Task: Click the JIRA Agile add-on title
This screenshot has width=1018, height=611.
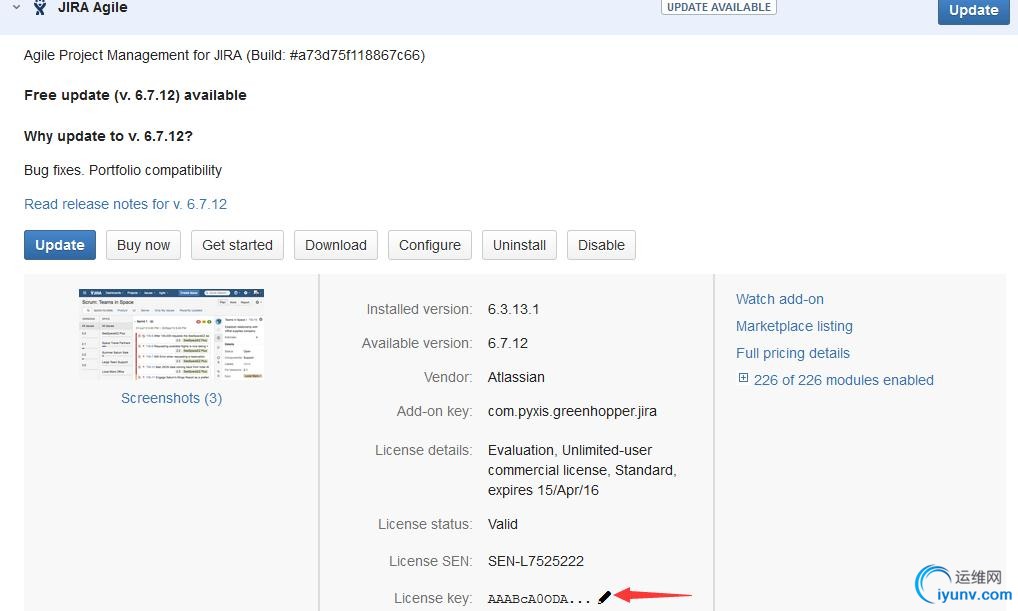Action: pos(92,8)
